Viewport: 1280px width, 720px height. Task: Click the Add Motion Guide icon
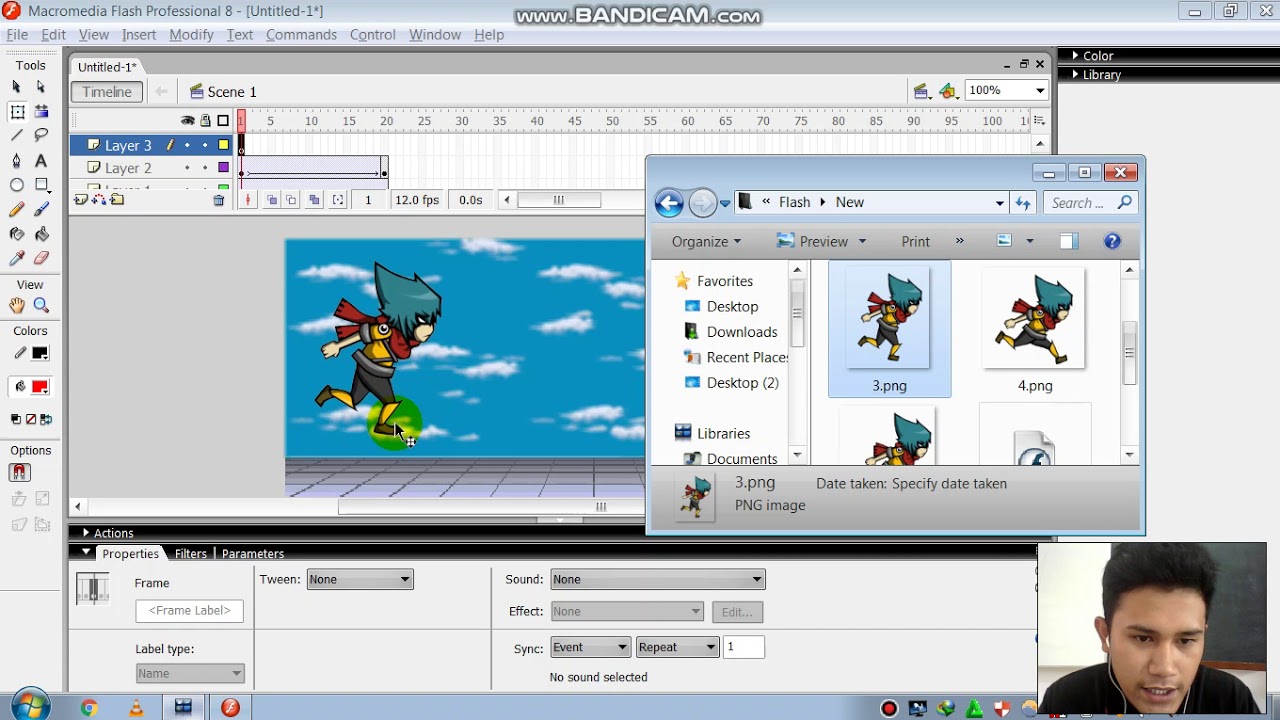pyautogui.click(x=99, y=200)
